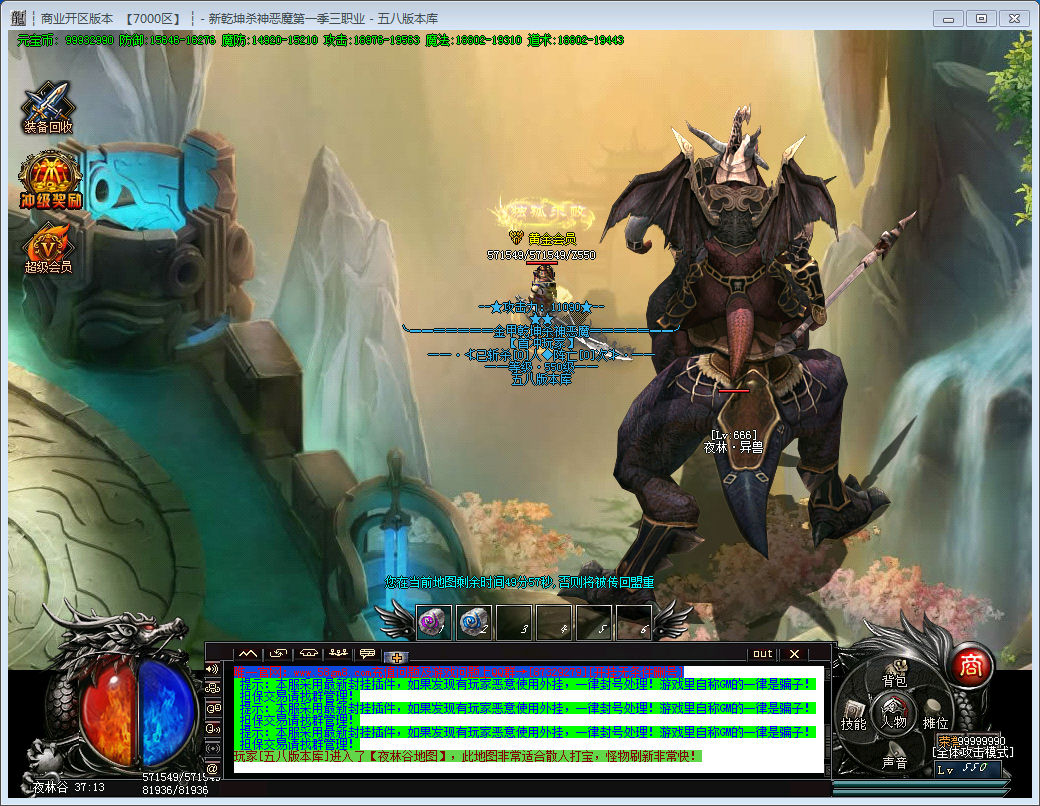Image resolution: width=1040 pixels, height=806 pixels.
Task: Click the handshake trade icon in chat toolbar
Action: [308, 653]
